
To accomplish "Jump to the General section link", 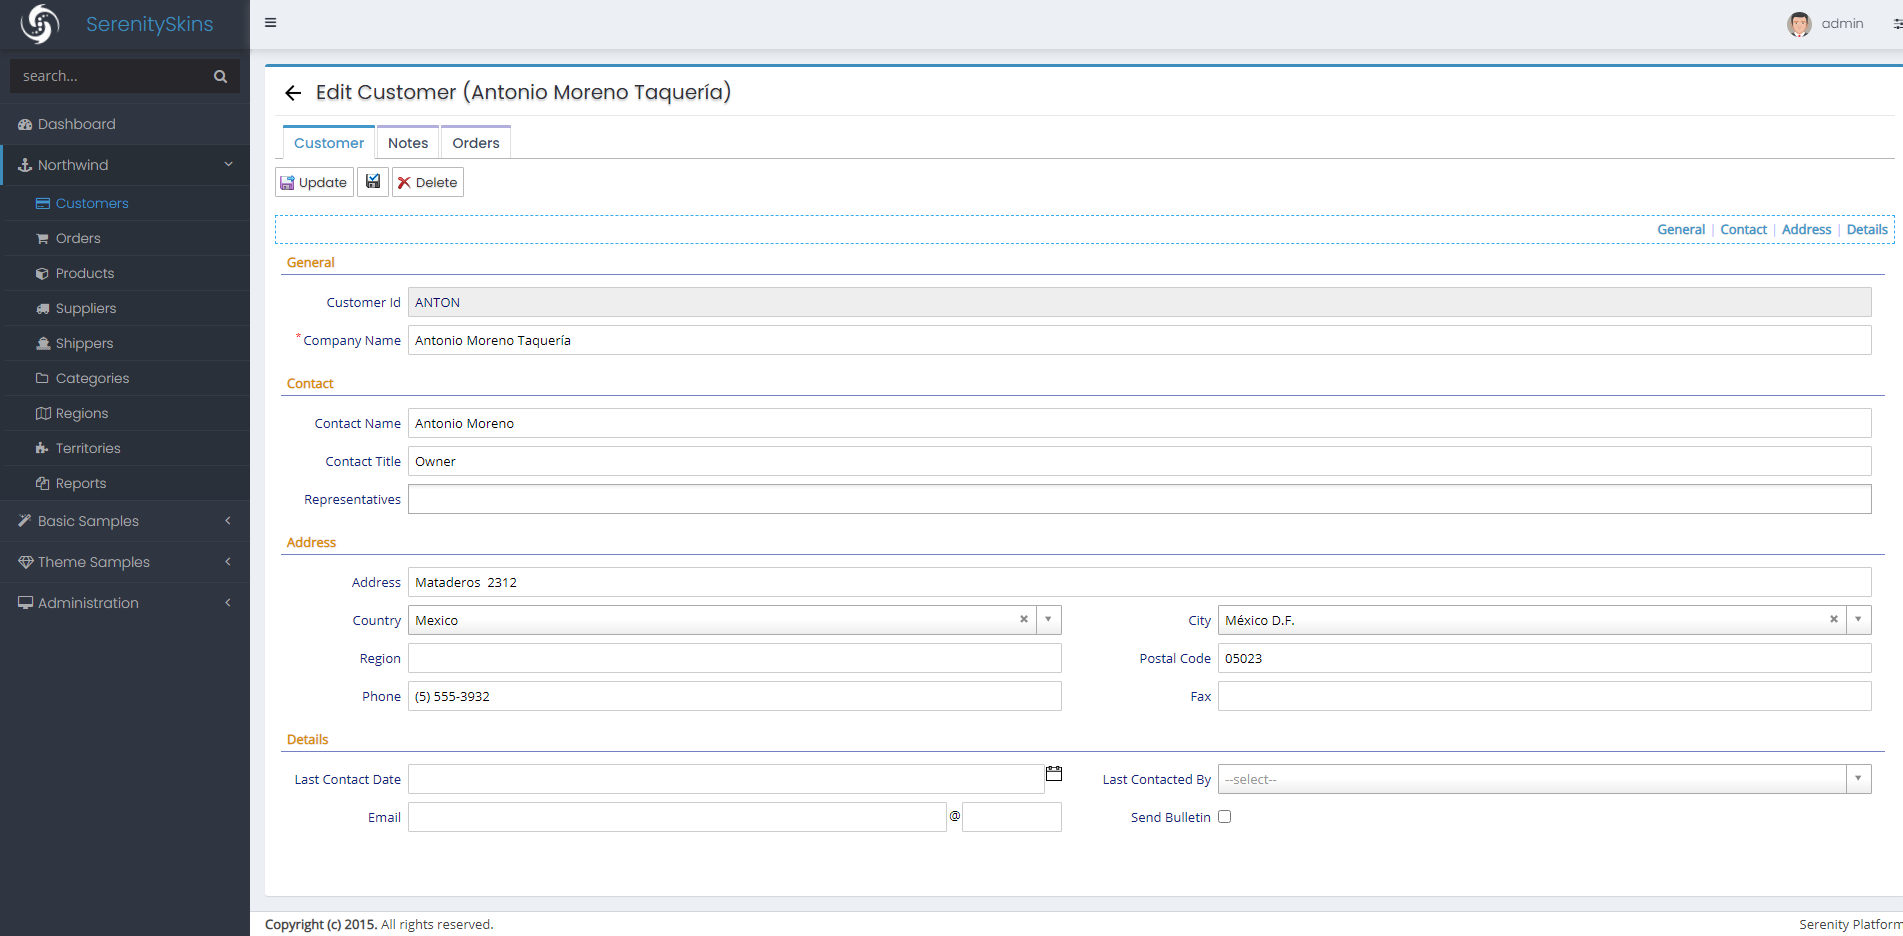I will [x=1681, y=230].
